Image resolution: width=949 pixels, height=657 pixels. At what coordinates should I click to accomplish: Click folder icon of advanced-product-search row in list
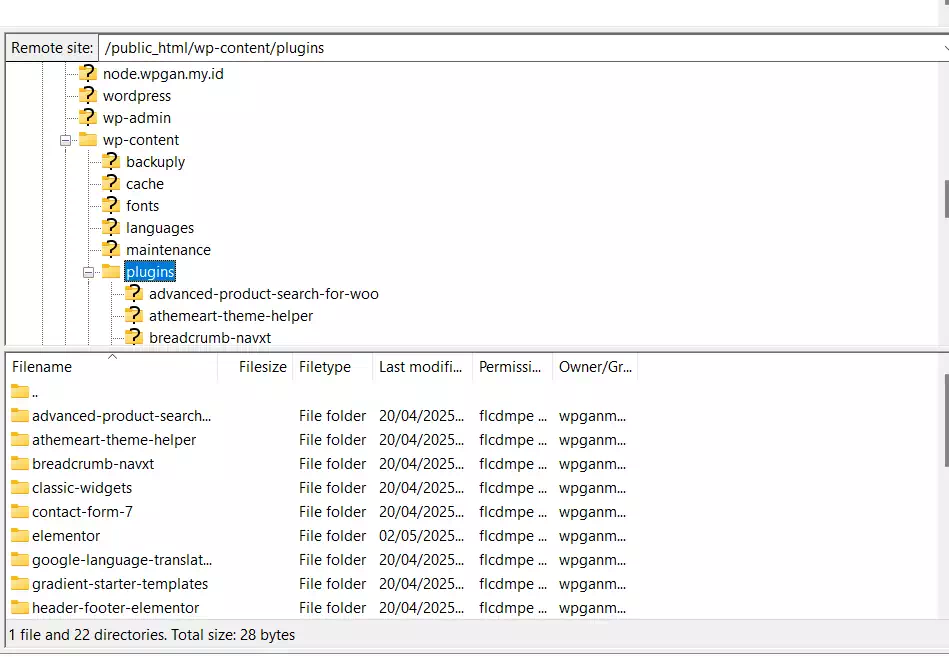coord(20,416)
